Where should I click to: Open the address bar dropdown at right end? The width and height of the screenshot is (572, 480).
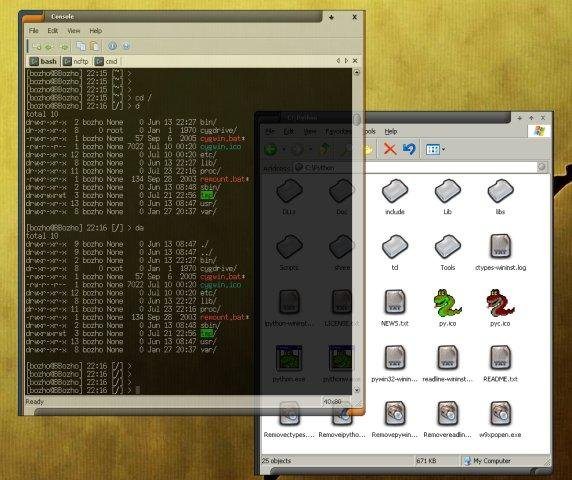(542, 167)
